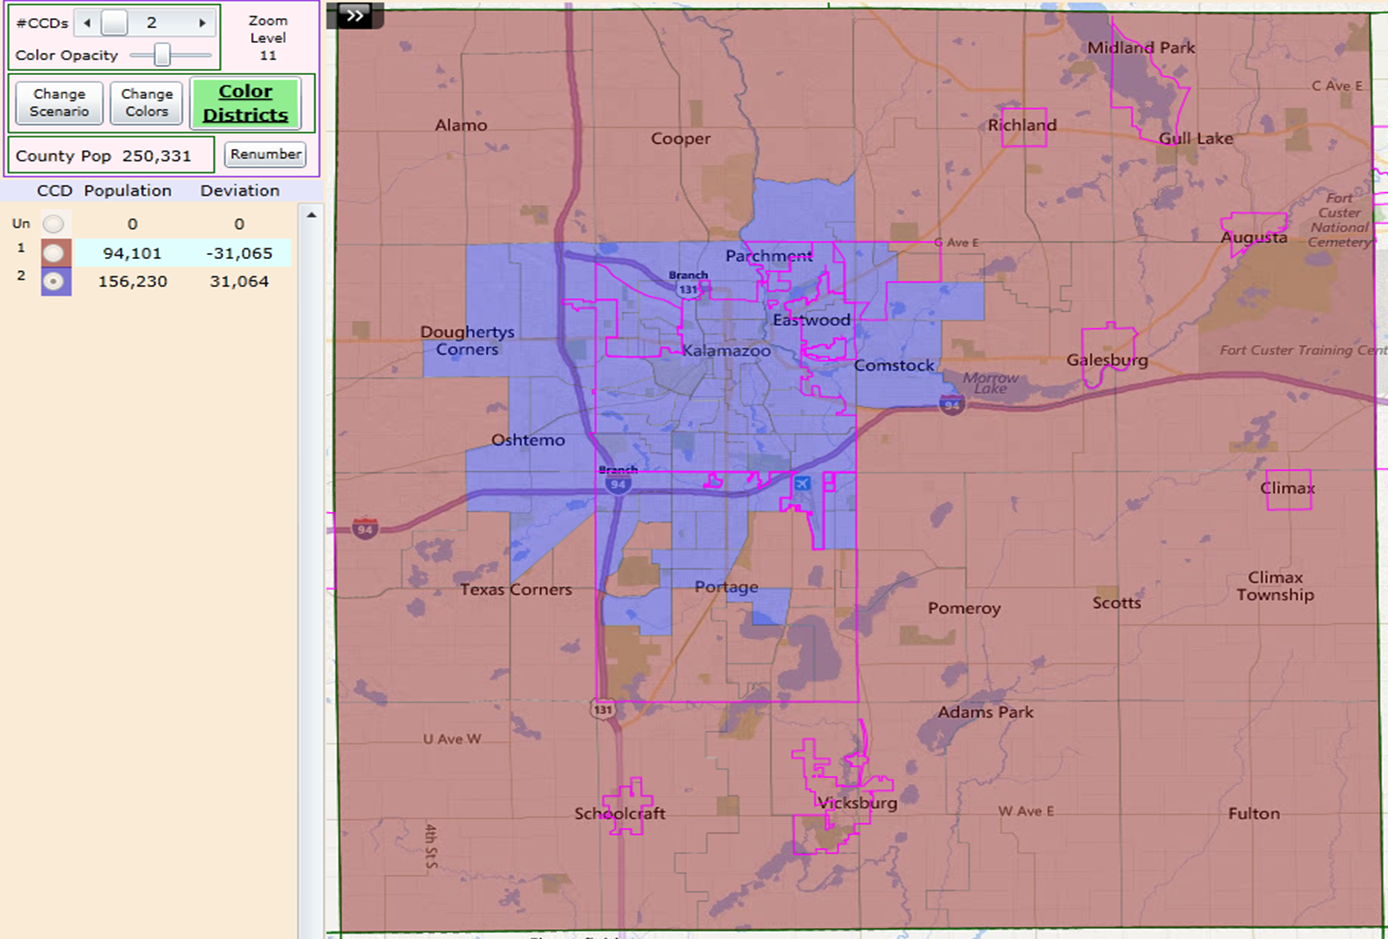
Task: Select the radio button for CCD 1
Action: tap(52, 252)
